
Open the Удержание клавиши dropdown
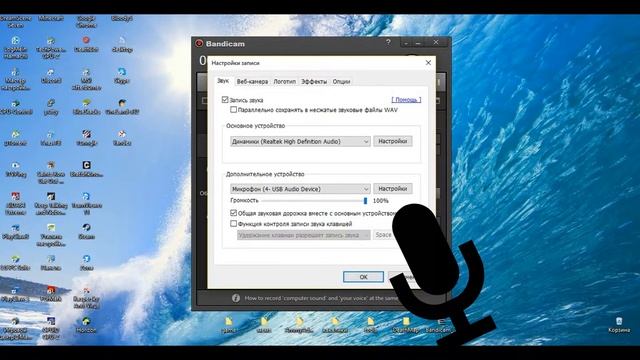tap(304, 235)
